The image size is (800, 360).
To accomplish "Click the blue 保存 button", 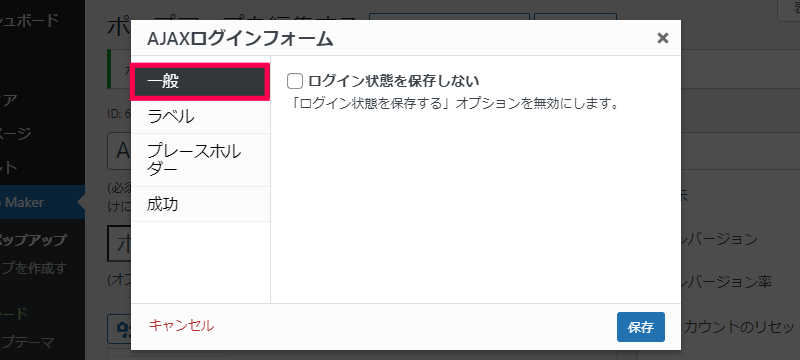I will 640,327.
